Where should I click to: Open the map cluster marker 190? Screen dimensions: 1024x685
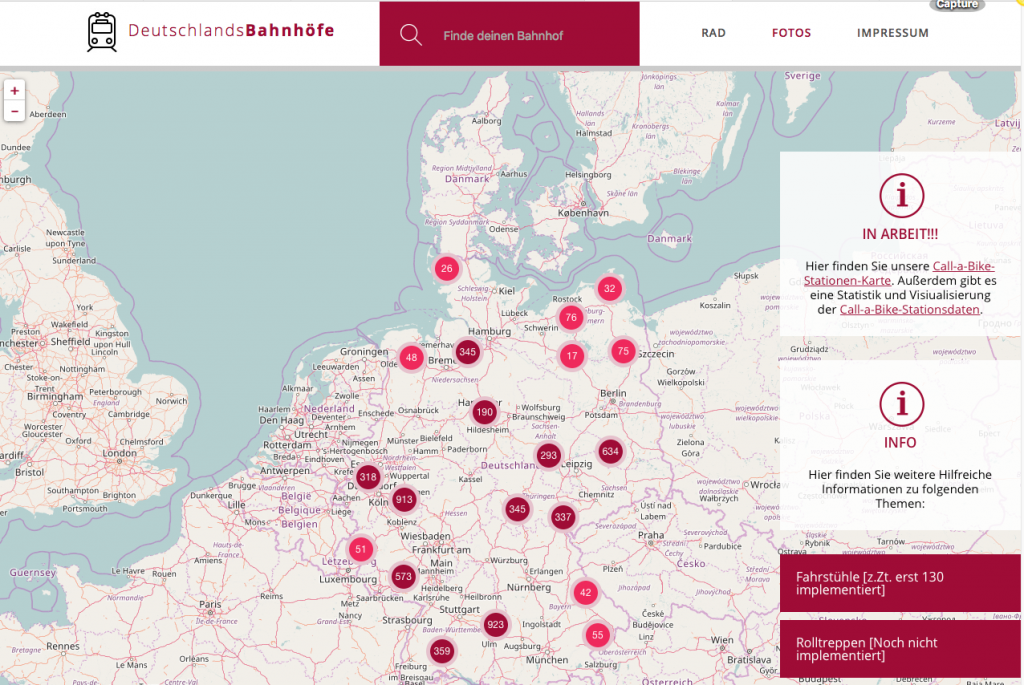coord(485,412)
